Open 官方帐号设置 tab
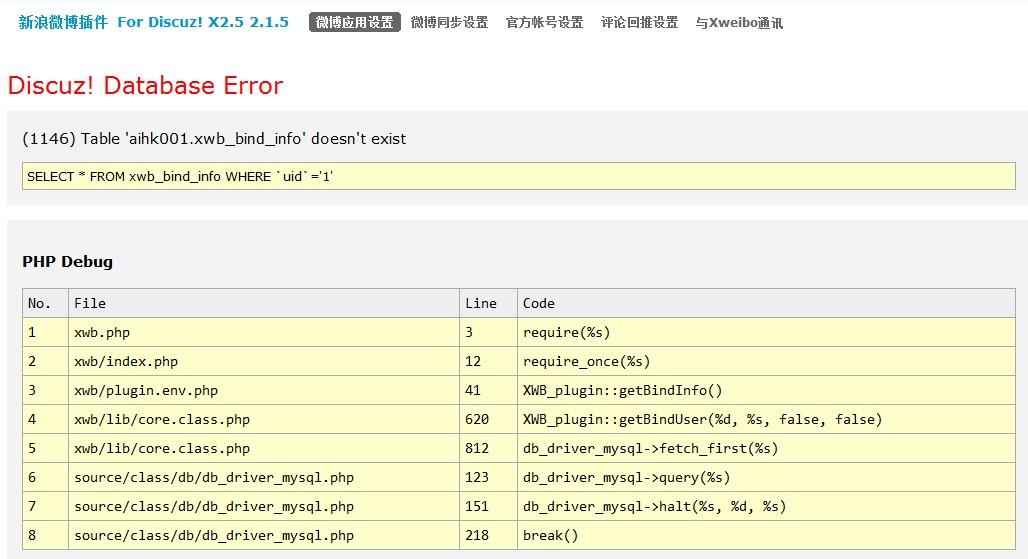The image size is (1028, 559). (x=545, y=22)
